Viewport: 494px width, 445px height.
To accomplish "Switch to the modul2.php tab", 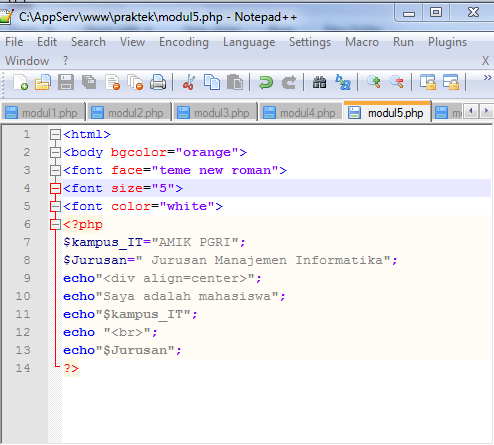I will (129, 113).
